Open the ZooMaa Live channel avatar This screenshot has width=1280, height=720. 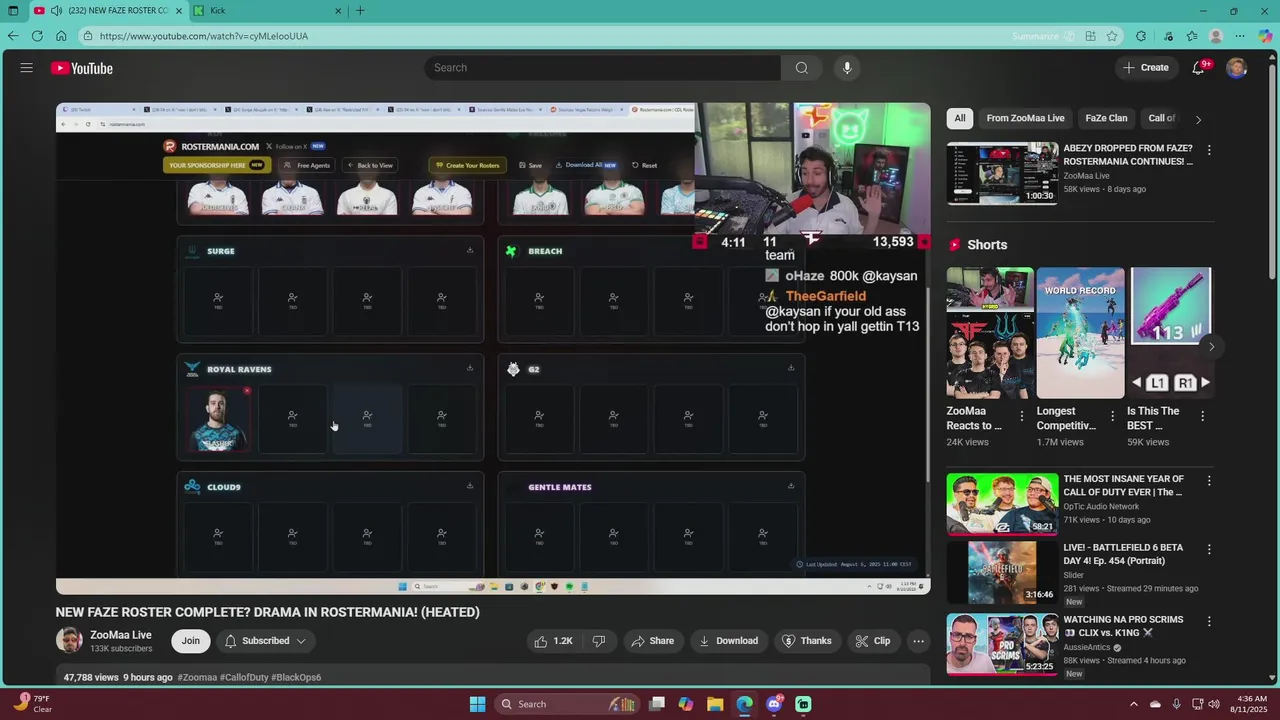pos(69,641)
